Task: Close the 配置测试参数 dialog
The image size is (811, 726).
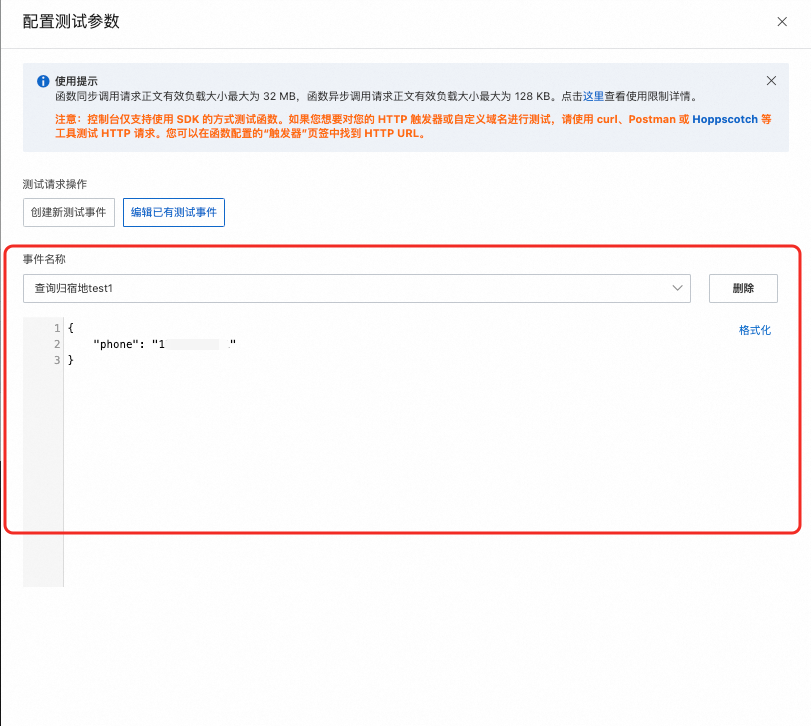Action: click(782, 22)
